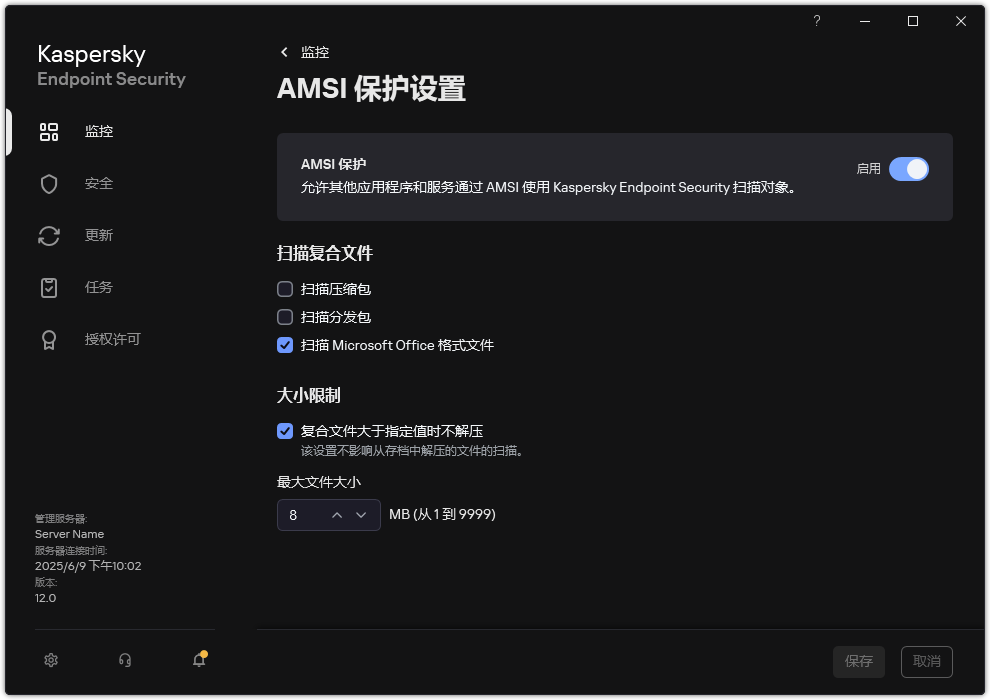Click the 保存 button
990x700 pixels.
point(859,661)
